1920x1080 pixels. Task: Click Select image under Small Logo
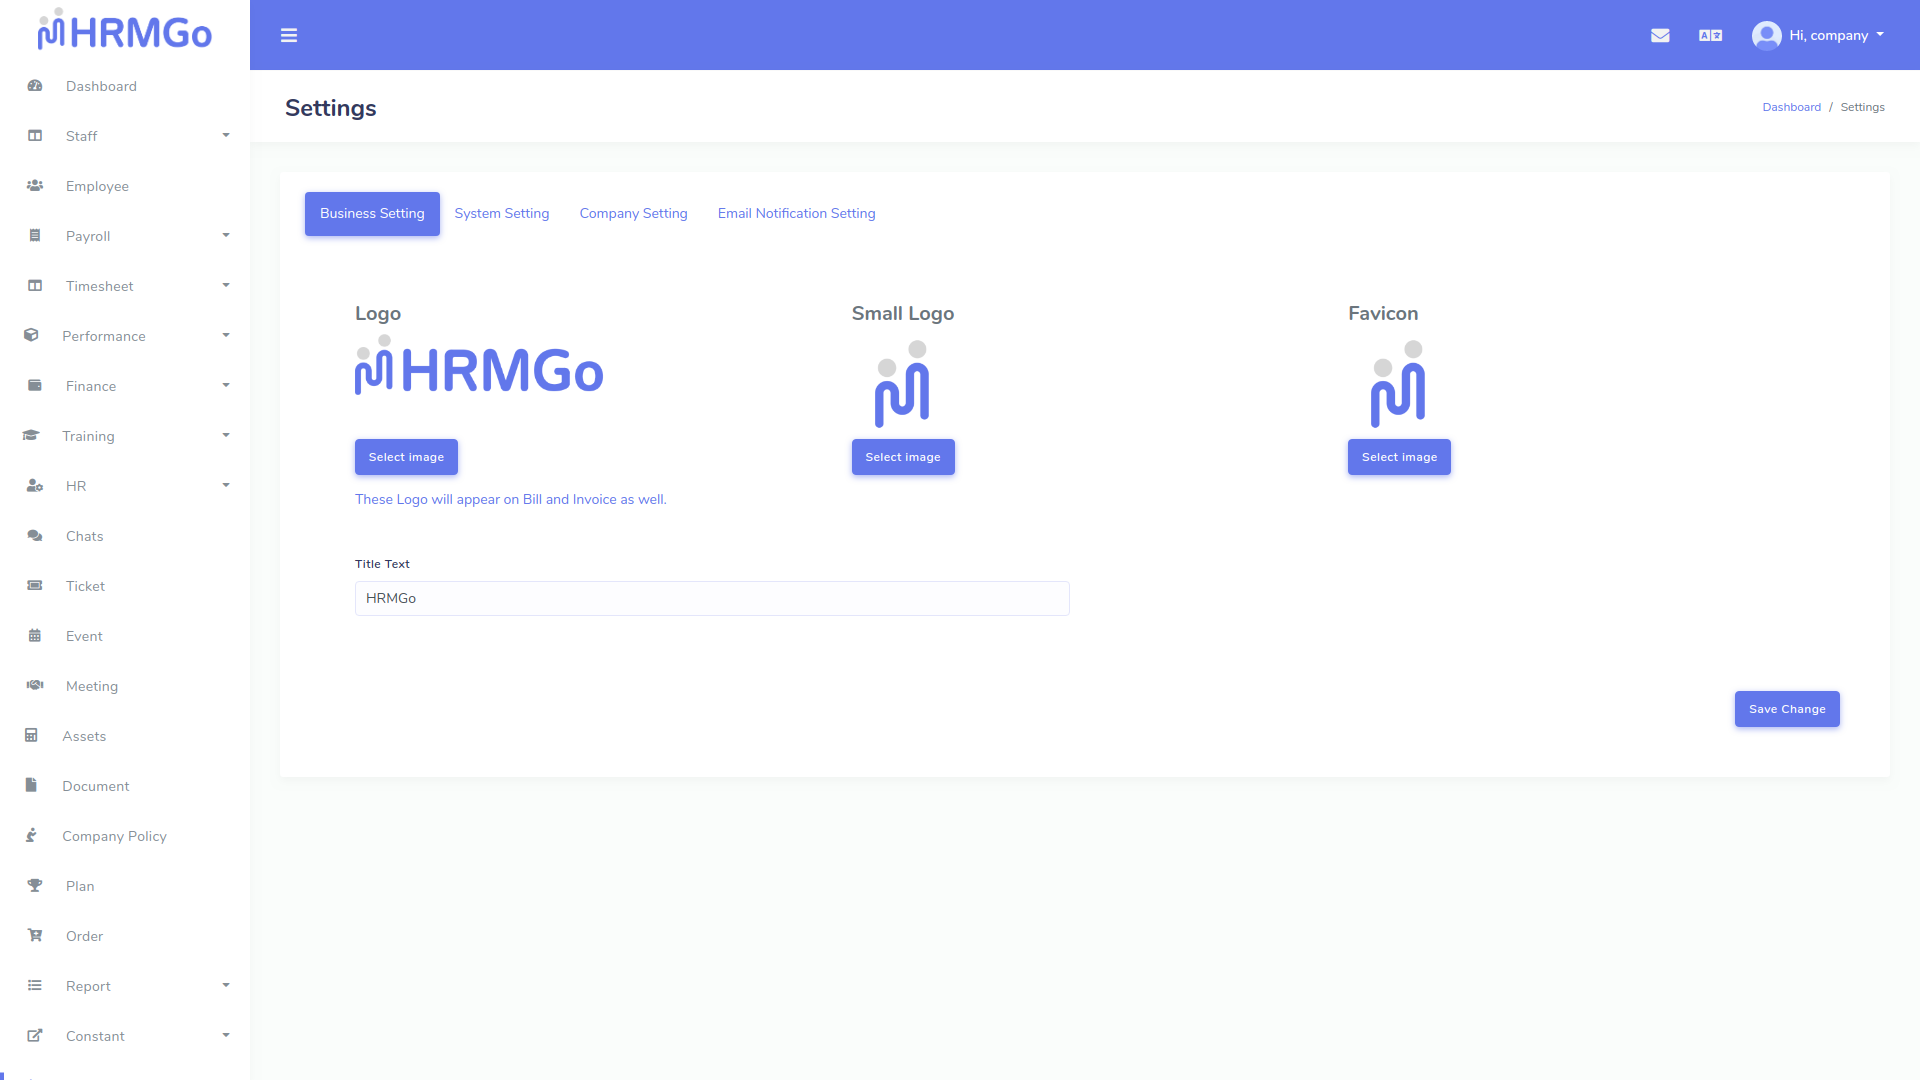click(903, 457)
